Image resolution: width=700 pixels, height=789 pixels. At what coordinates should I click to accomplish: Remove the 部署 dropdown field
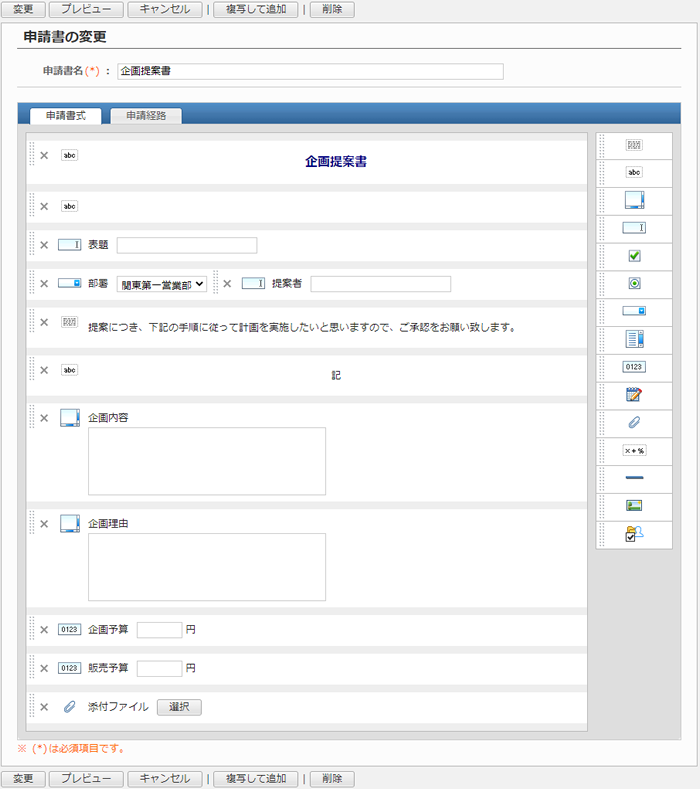pyautogui.click(x=44, y=284)
